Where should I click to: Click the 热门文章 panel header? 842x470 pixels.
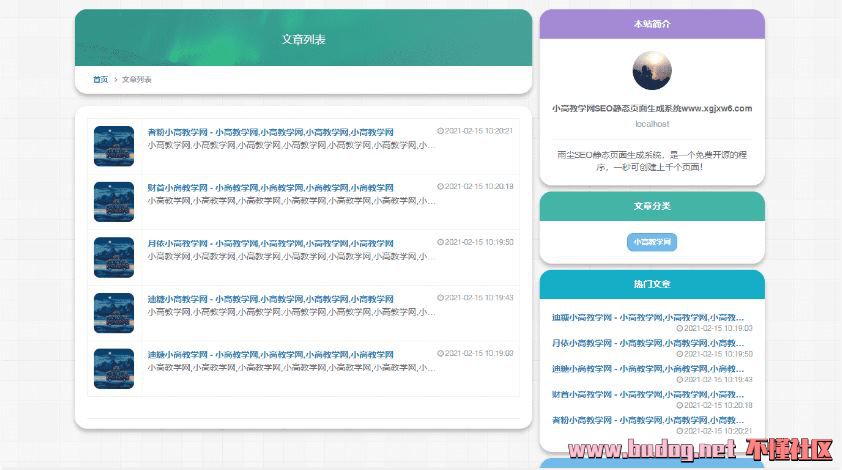coord(652,284)
